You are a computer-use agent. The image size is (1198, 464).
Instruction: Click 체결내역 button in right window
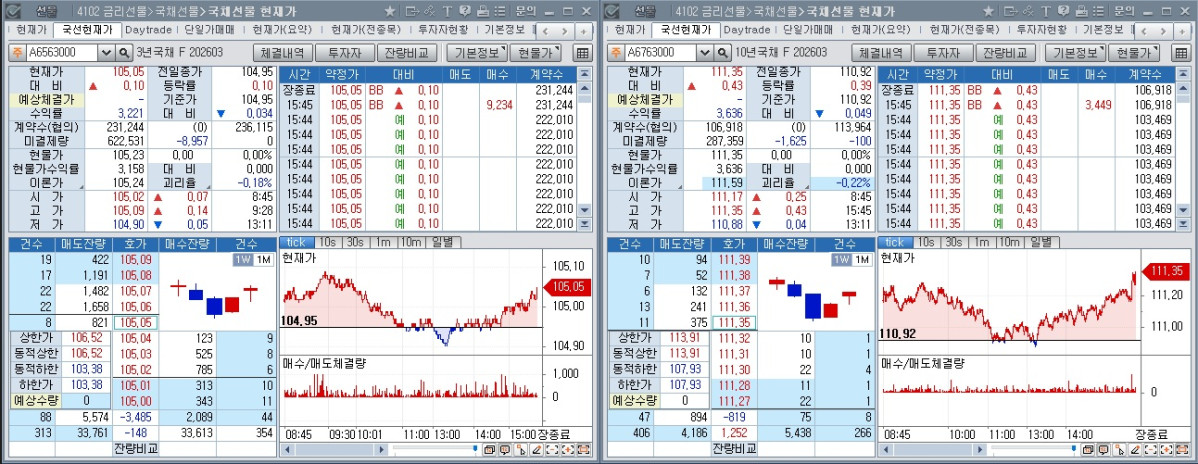click(x=881, y=53)
